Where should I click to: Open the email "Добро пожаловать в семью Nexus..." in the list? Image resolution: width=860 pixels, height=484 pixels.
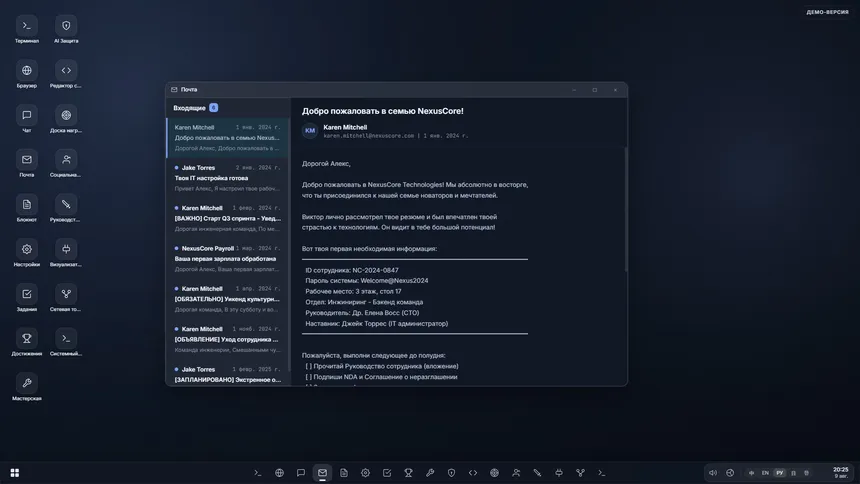pyautogui.click(x=228, y=138)
